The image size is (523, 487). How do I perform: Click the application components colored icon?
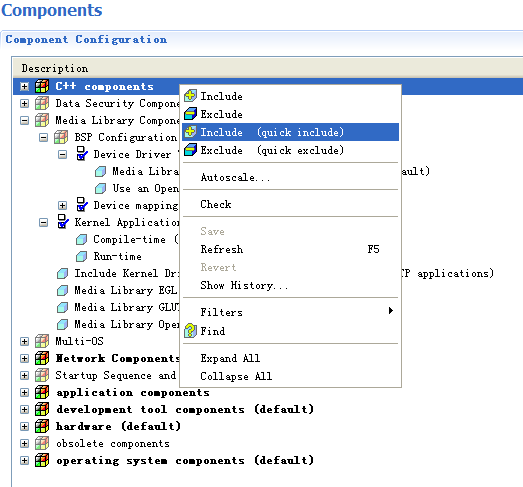point(42,392)
